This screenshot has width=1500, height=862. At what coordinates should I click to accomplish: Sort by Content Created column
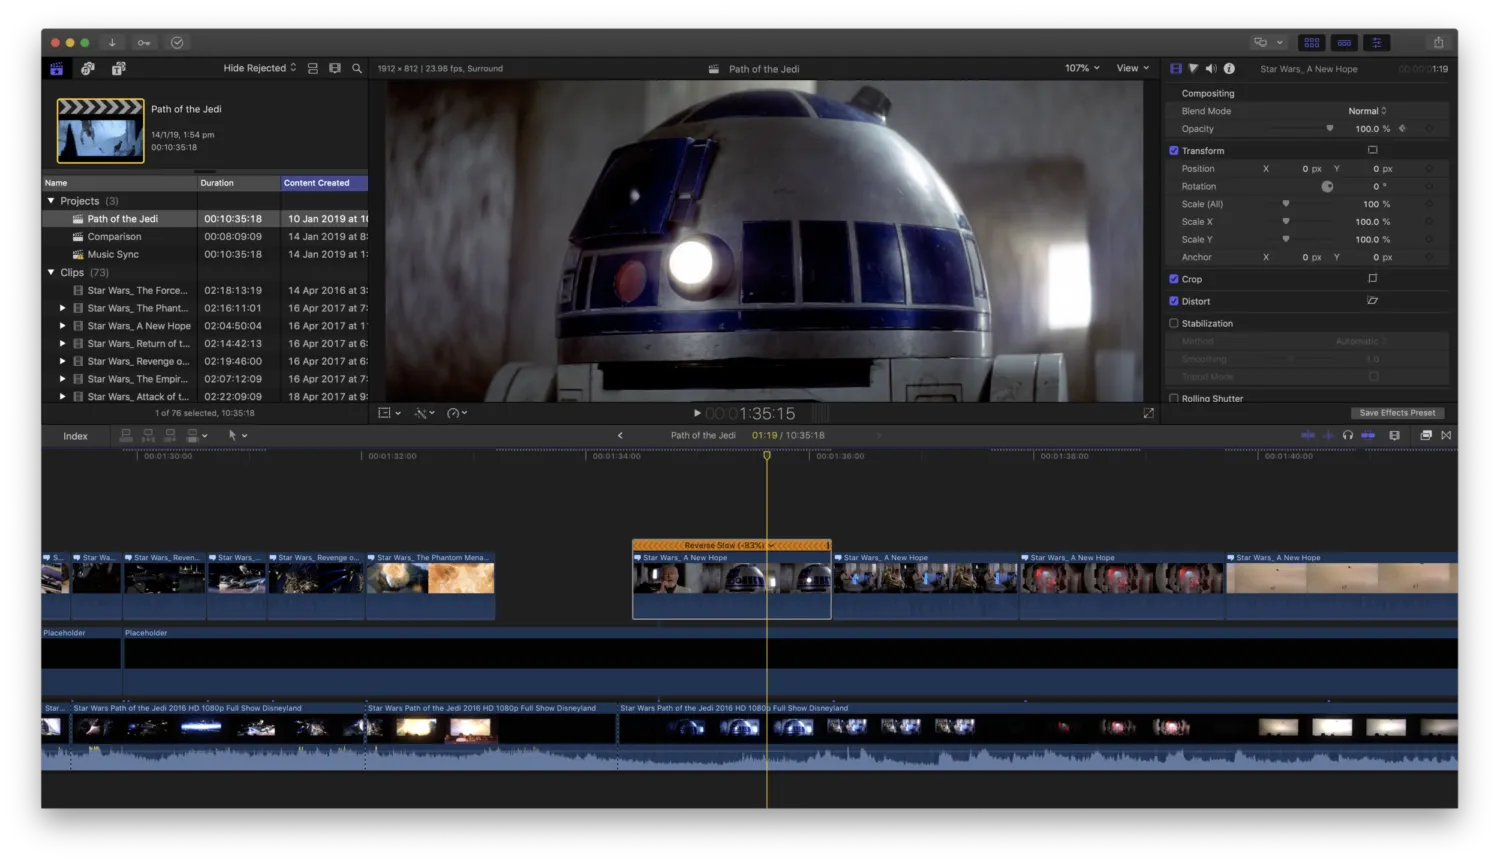[324, 183]
